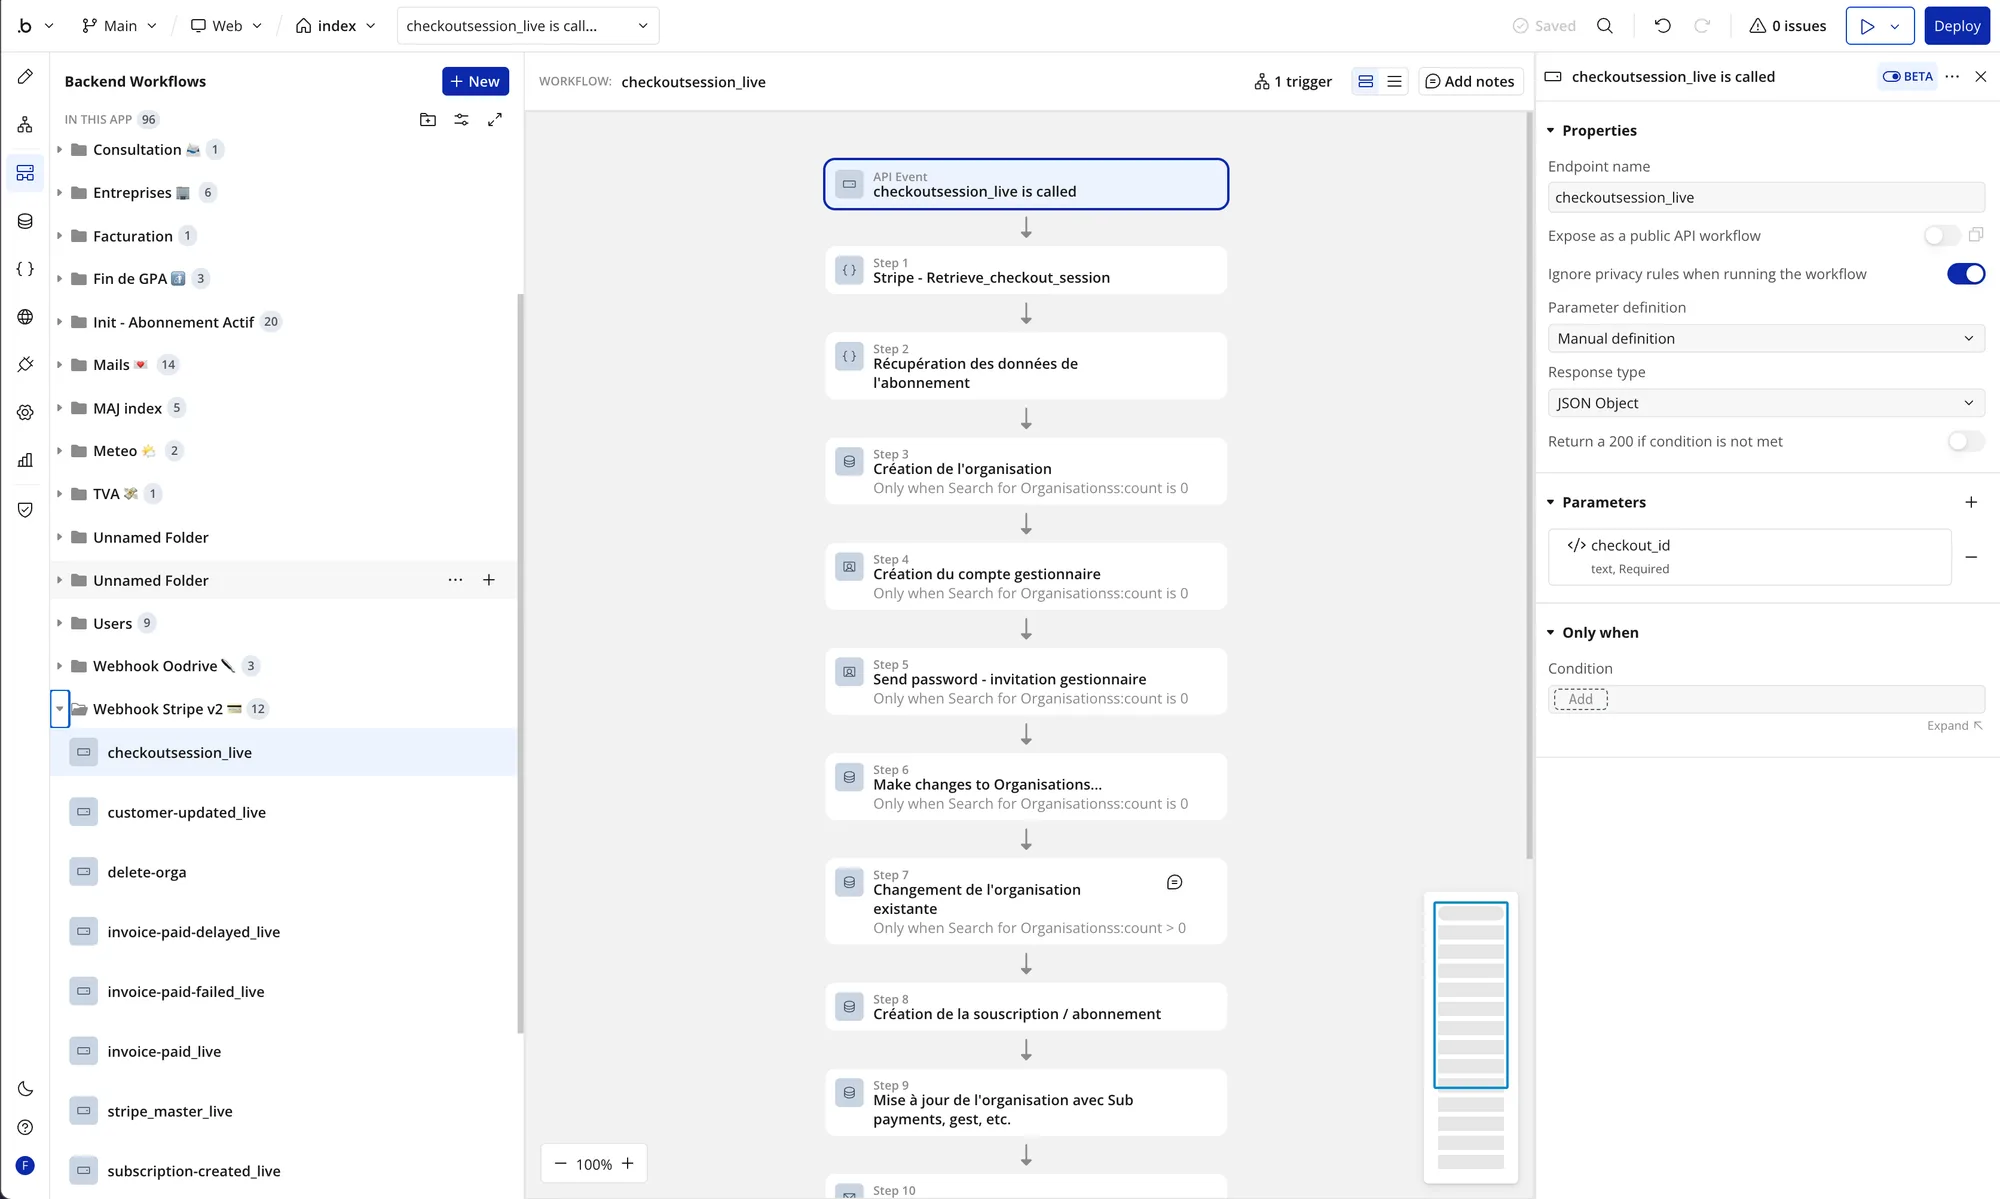Open the Styles tab globe icon
Screen dimensions: 2000x1199
pos(25,317)
